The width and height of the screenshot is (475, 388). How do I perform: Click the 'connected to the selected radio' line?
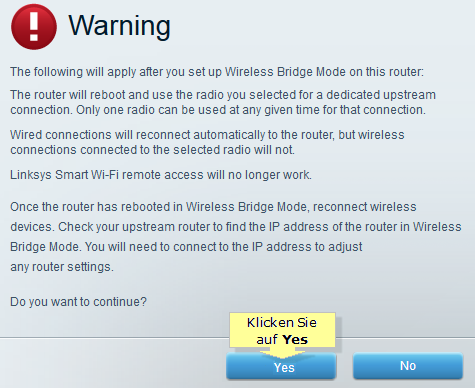tap(152, 150)
